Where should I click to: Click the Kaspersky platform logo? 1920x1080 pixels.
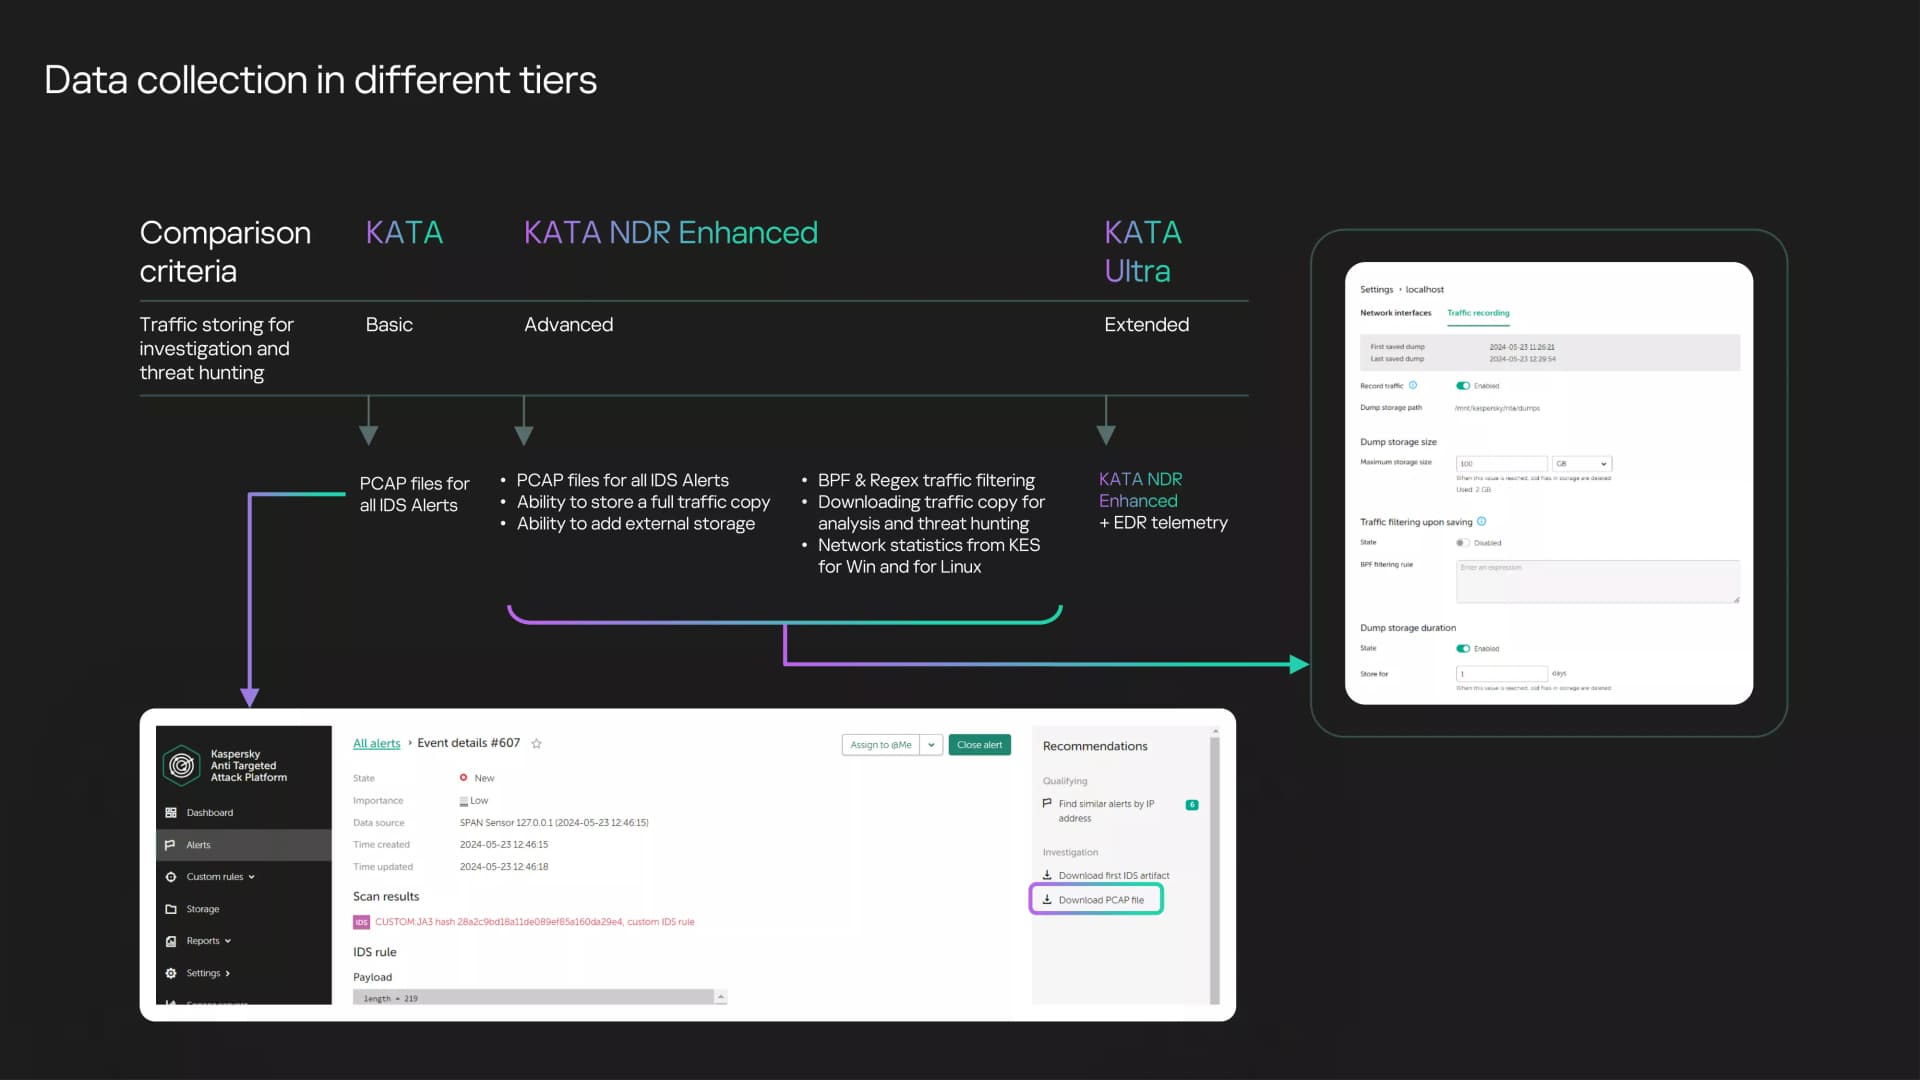182,765
